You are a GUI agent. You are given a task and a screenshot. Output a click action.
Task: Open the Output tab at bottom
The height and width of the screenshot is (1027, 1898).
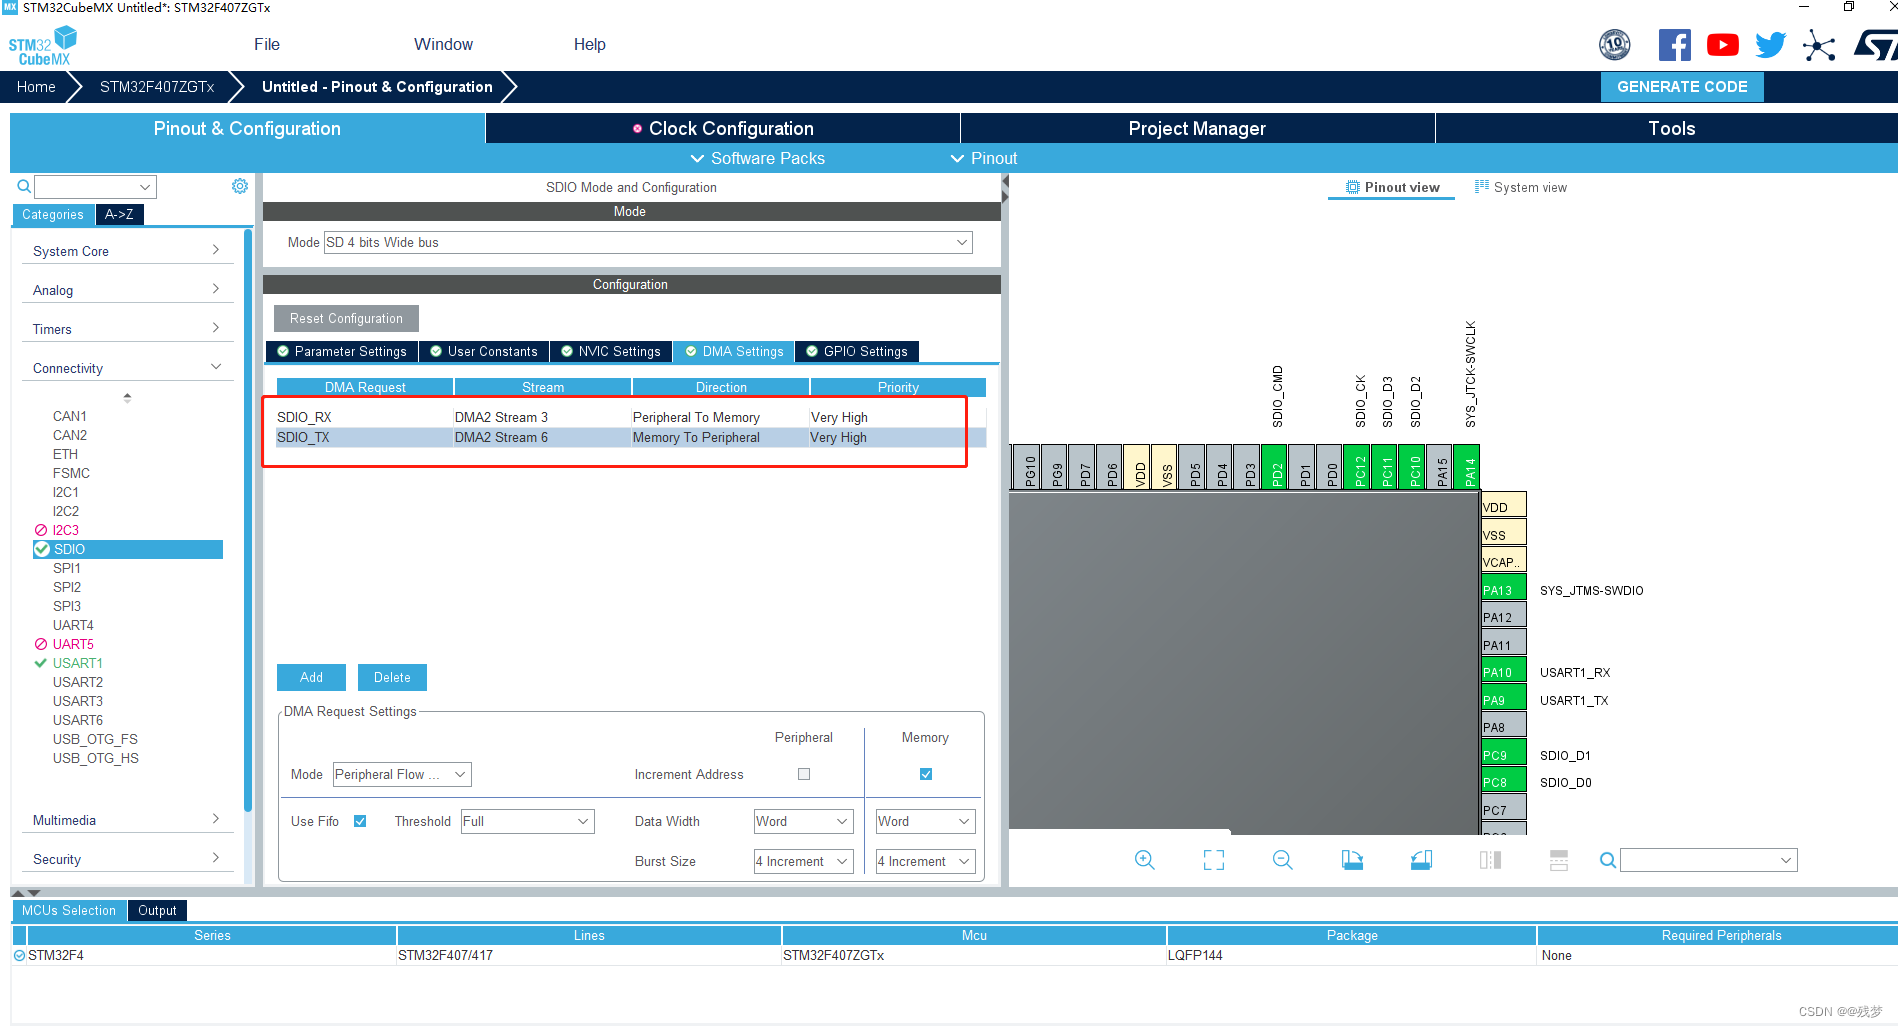pos(157,910)
